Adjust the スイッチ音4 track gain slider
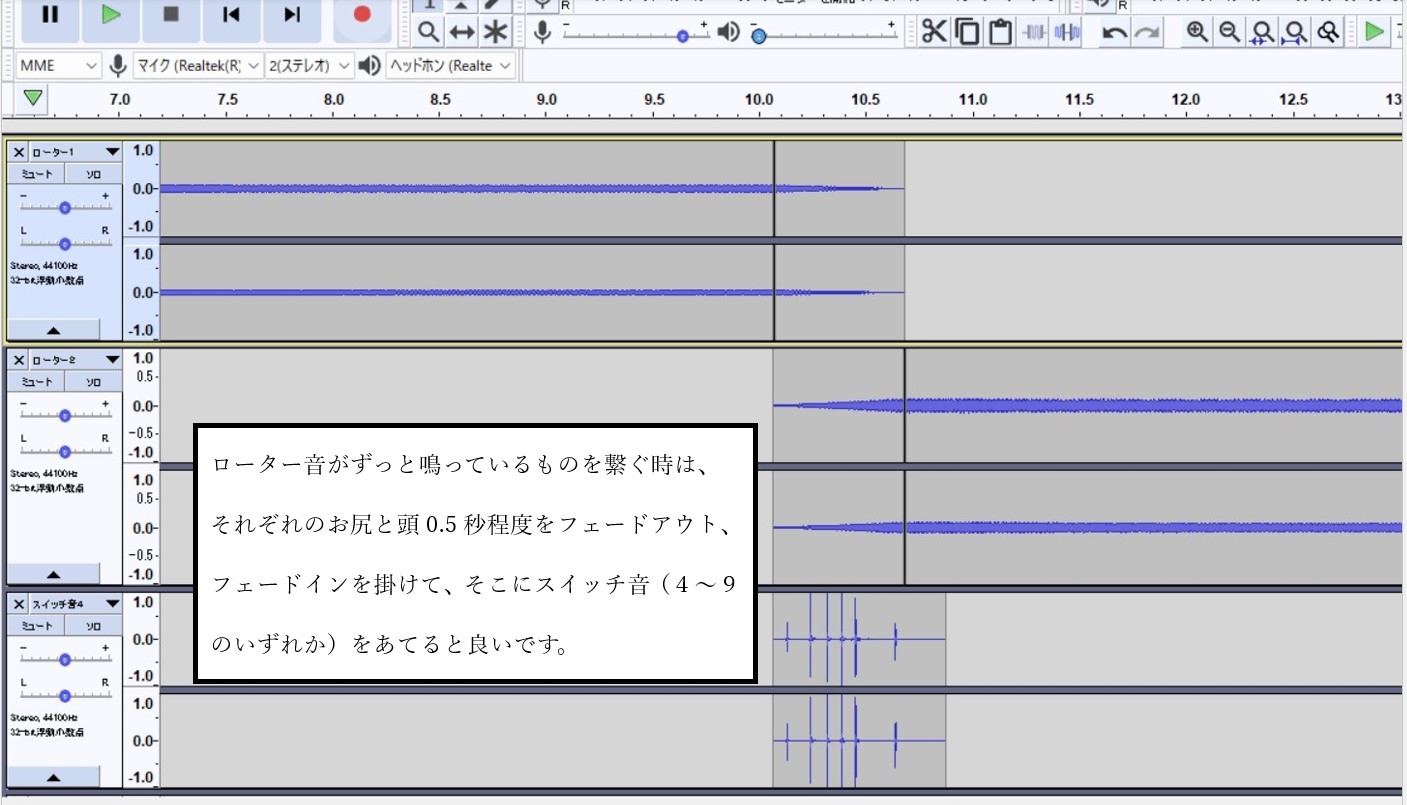The width and height of the screenshot is (1407, 805). point(65,659)
